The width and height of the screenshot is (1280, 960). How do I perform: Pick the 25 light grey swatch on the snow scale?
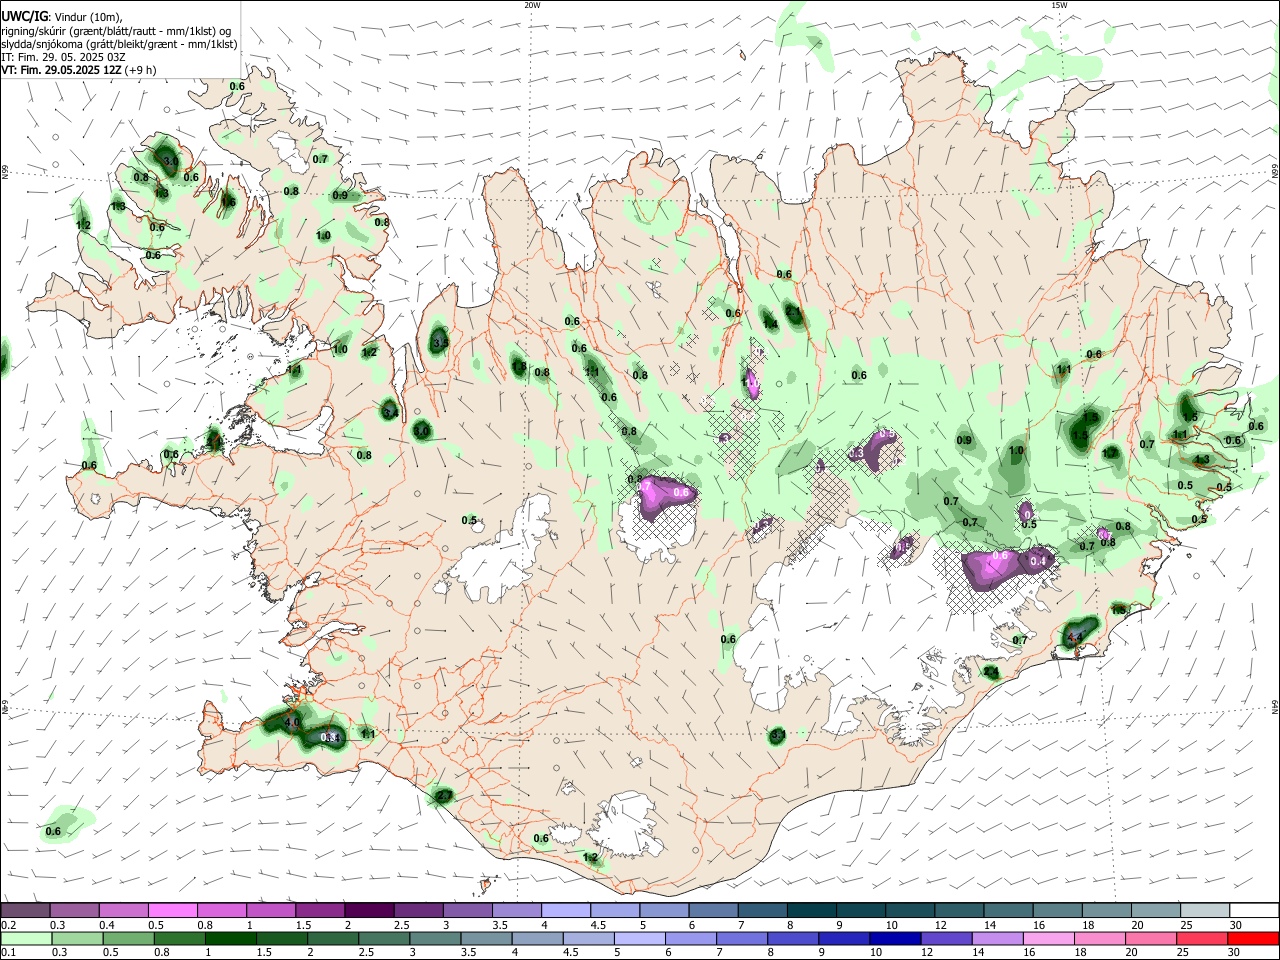point(1203,910)
